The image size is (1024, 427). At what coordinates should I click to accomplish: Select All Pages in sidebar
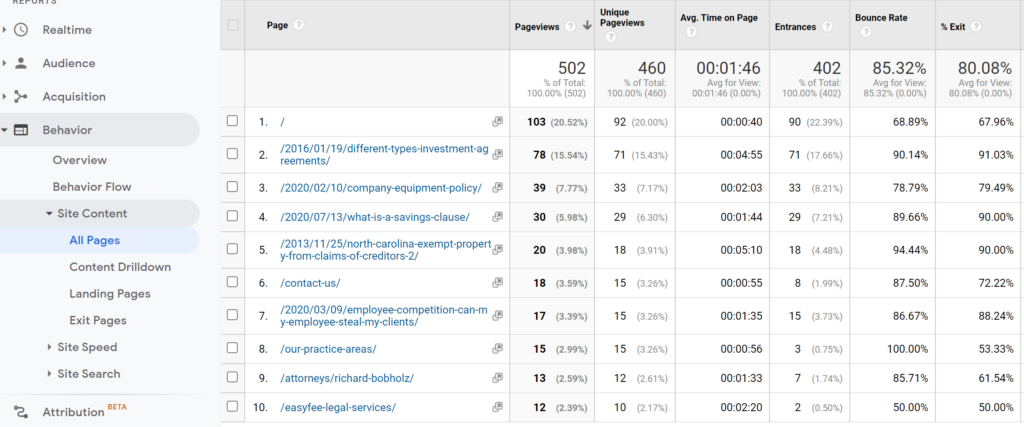tap(95, 240)
